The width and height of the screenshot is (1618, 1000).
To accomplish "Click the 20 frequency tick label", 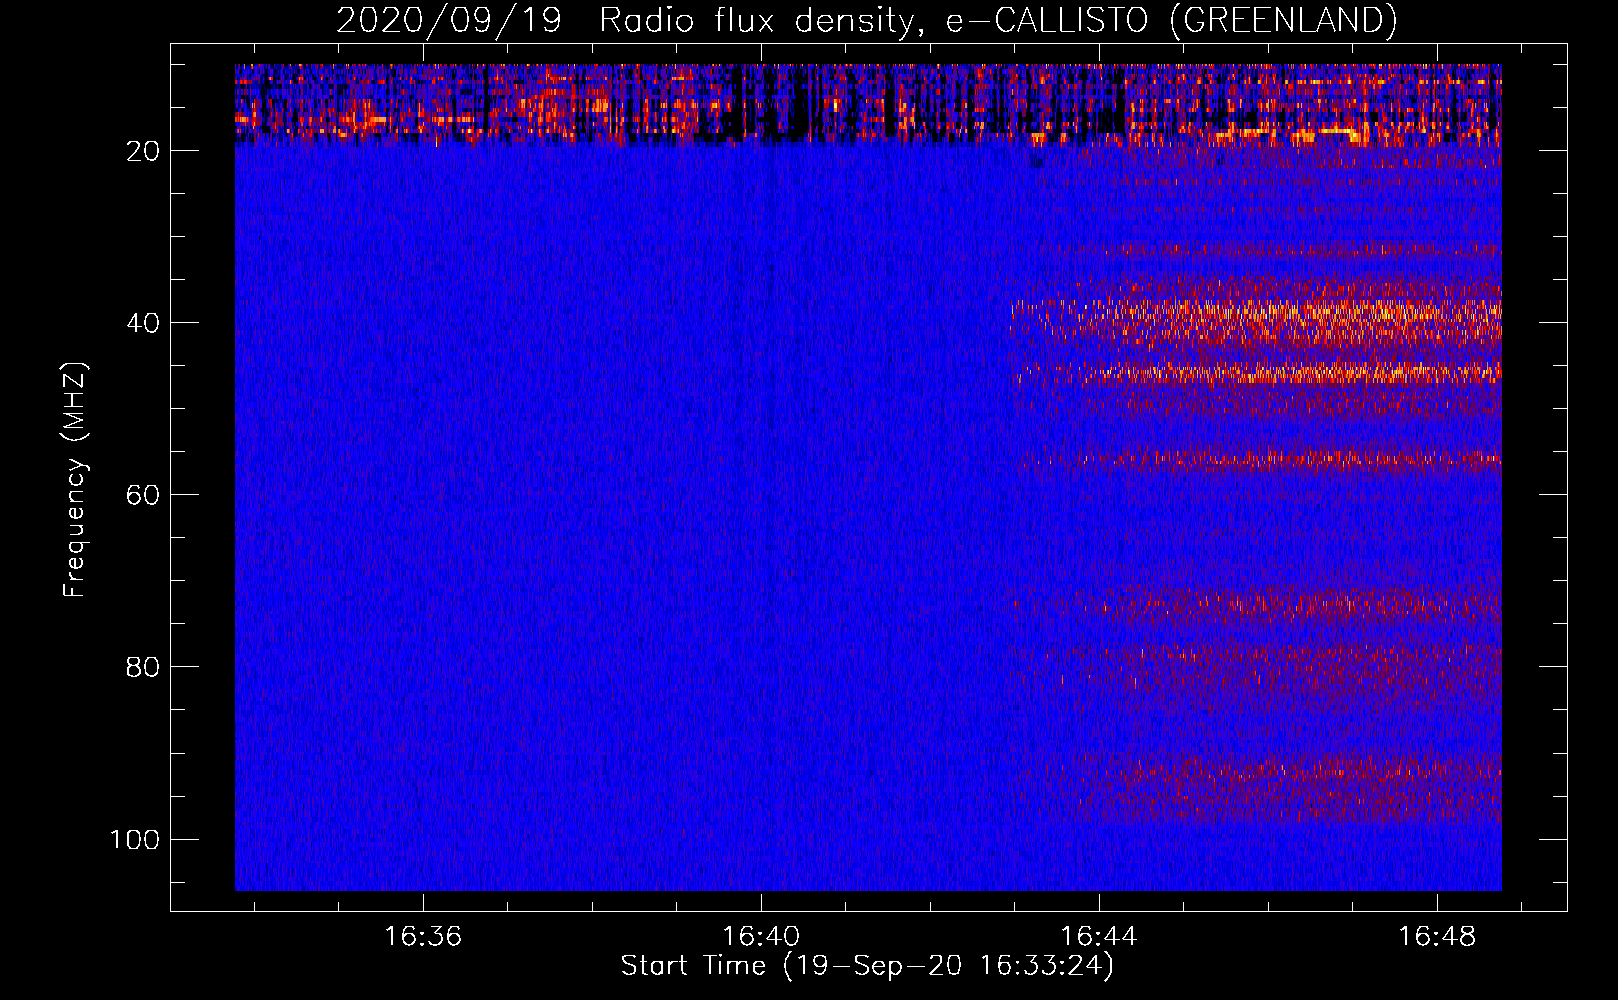I will tap(143, 151).
